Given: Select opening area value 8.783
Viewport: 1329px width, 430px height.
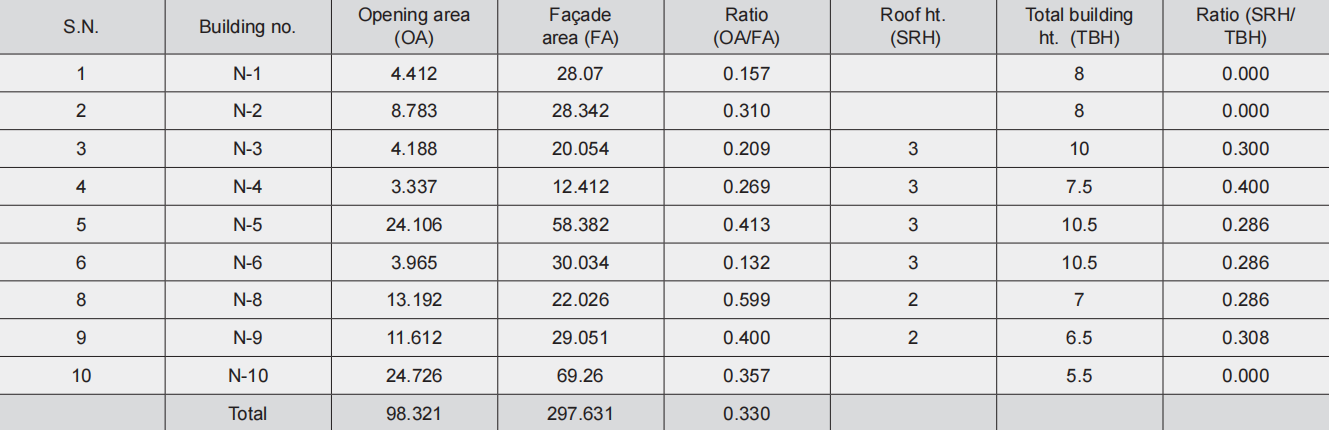Looking at the screenshot, I should point(414,111).
